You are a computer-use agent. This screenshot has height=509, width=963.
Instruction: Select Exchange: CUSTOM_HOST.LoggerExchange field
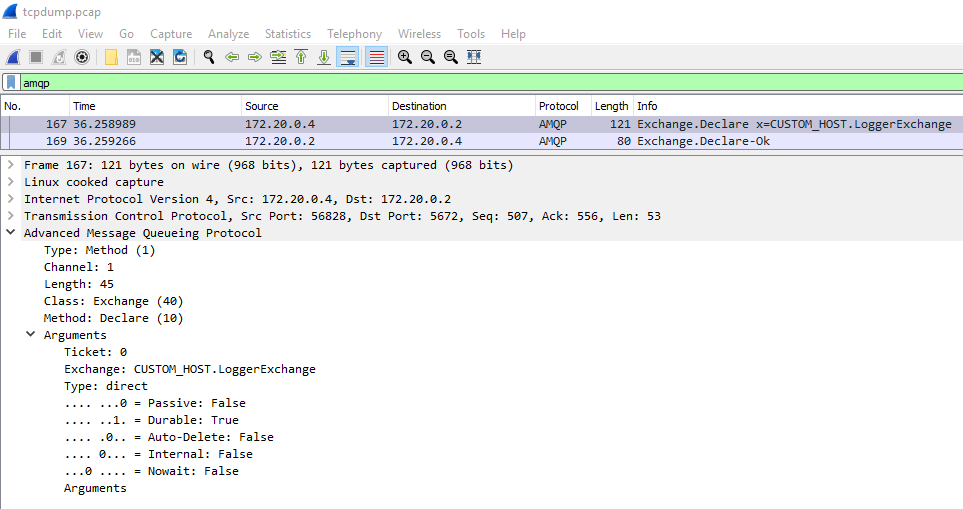[190, 369]
